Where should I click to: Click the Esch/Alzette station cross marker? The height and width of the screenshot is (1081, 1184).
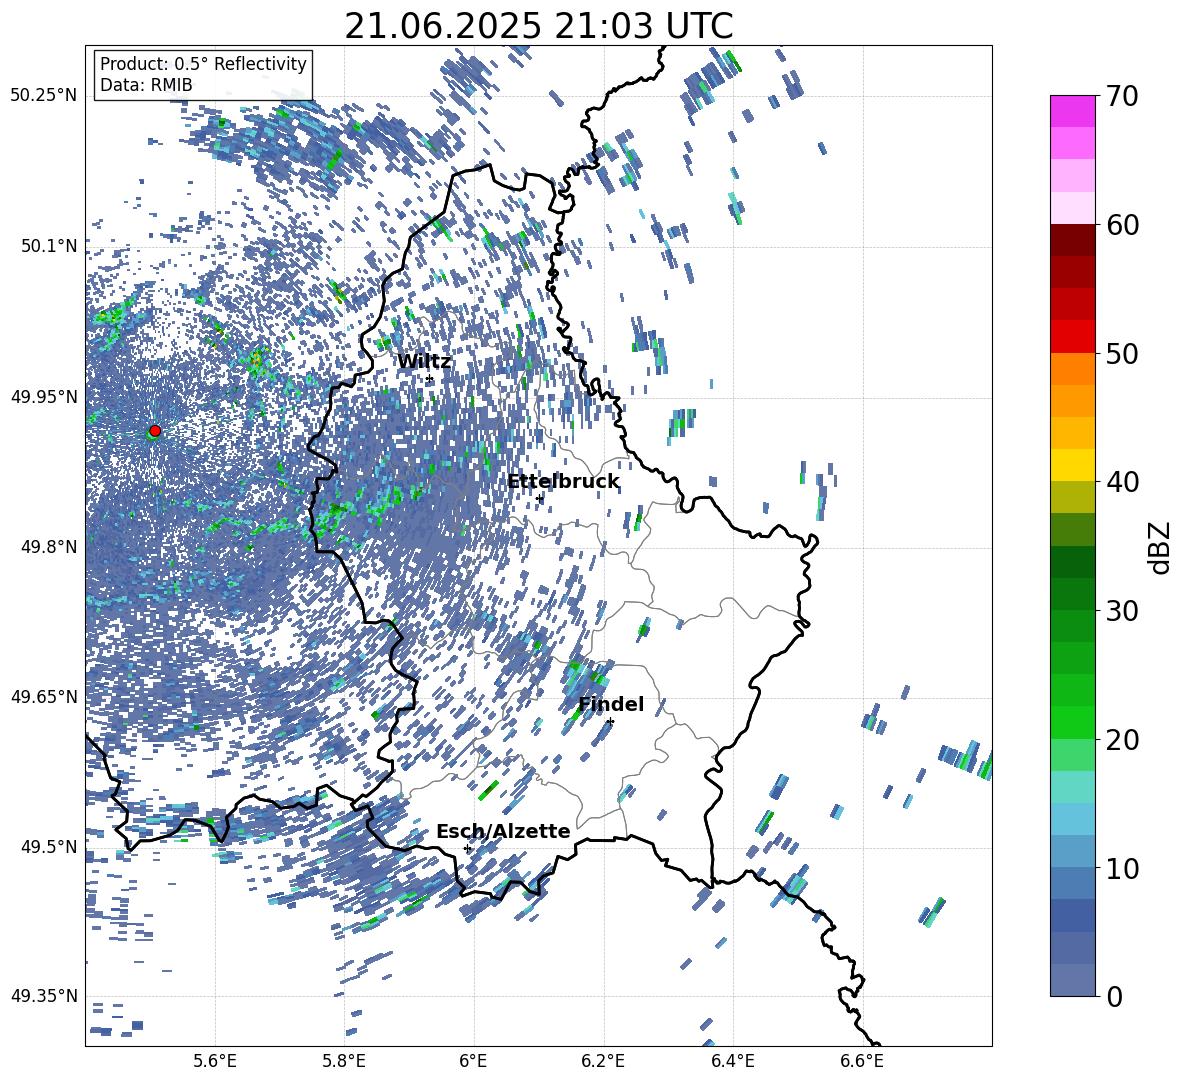[x=467, y=848]
